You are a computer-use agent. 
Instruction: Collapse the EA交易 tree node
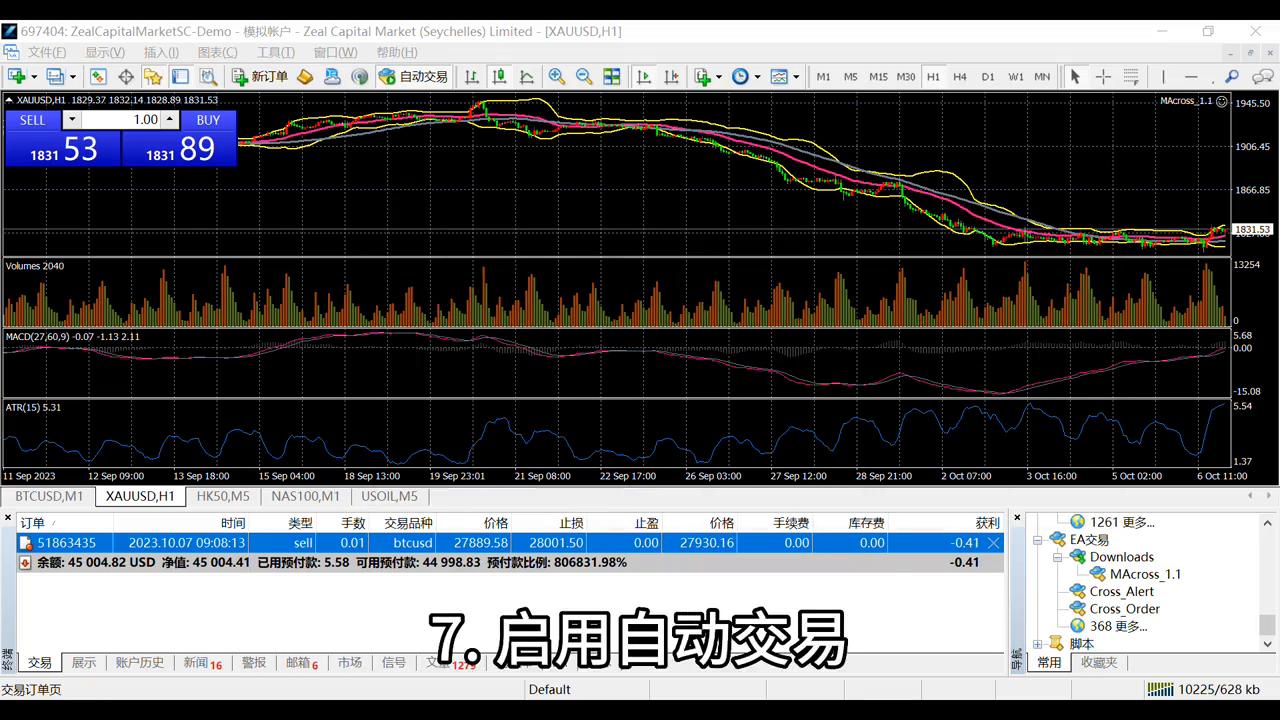tap(1038, 539)
